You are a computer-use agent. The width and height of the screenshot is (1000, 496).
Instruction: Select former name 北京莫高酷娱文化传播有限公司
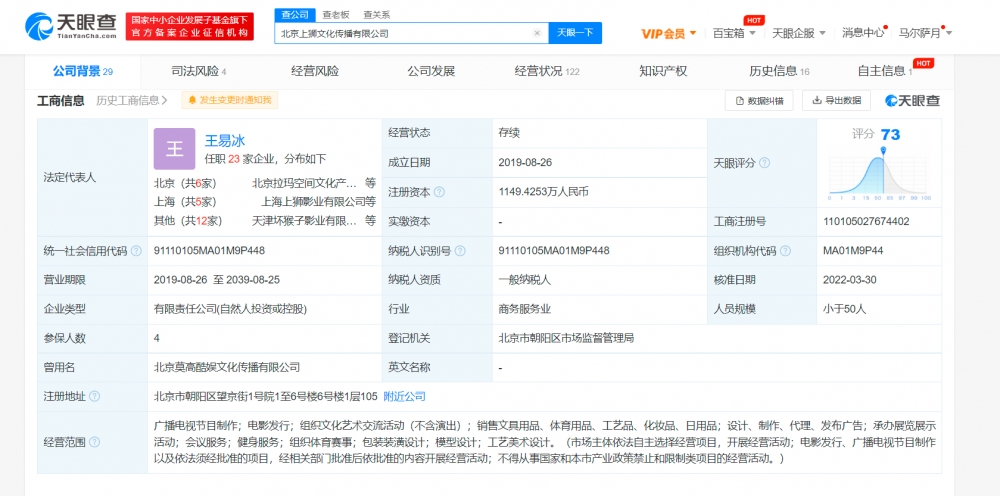[227, 367]
